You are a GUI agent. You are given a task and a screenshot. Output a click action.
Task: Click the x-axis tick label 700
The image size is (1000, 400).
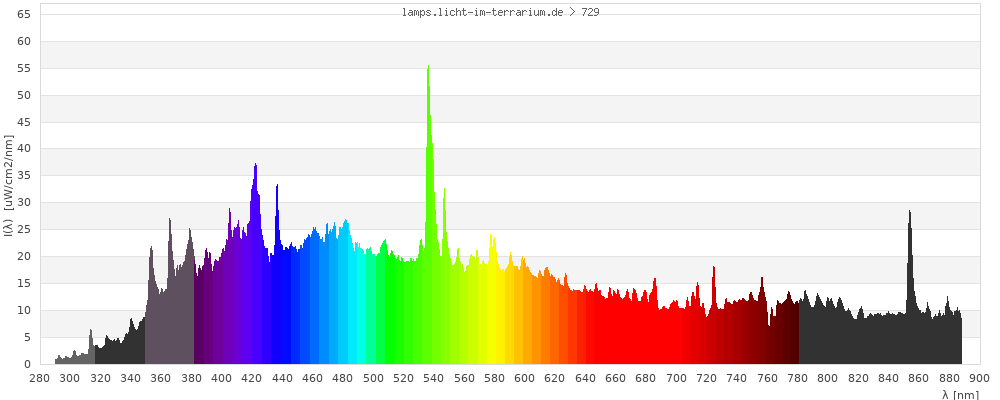[676, 378]
